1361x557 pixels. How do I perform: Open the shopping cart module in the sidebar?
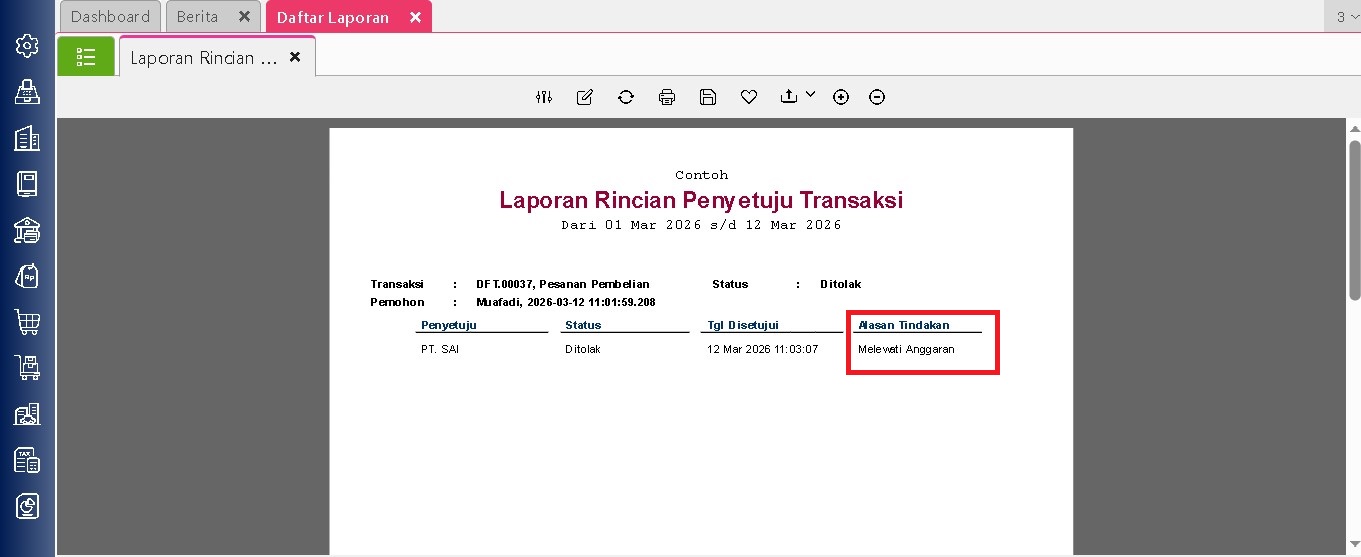point(27,322)
